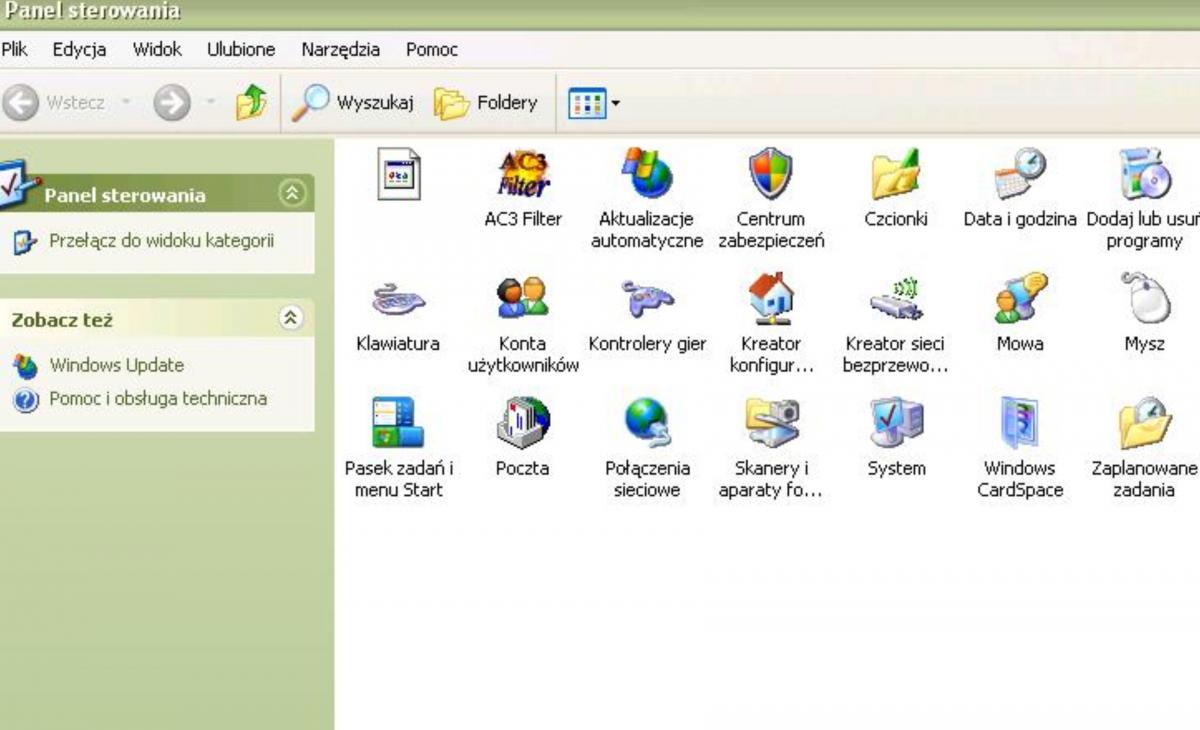Launch Kreator konfiguracji sieci house icon
This screenshot has height=730, width=1200.
tap(771, 299)
